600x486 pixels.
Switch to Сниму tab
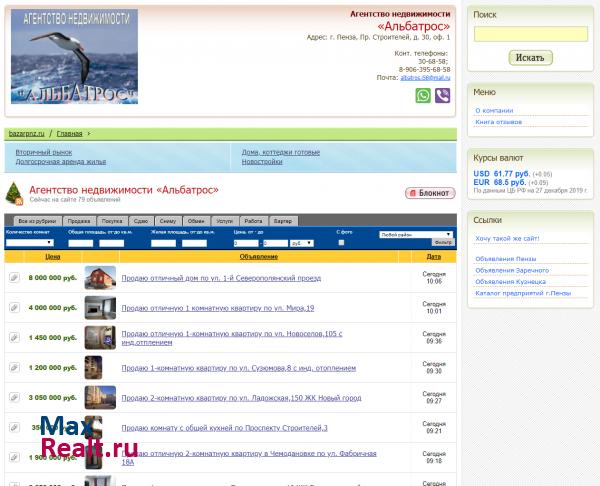(168, 221)
